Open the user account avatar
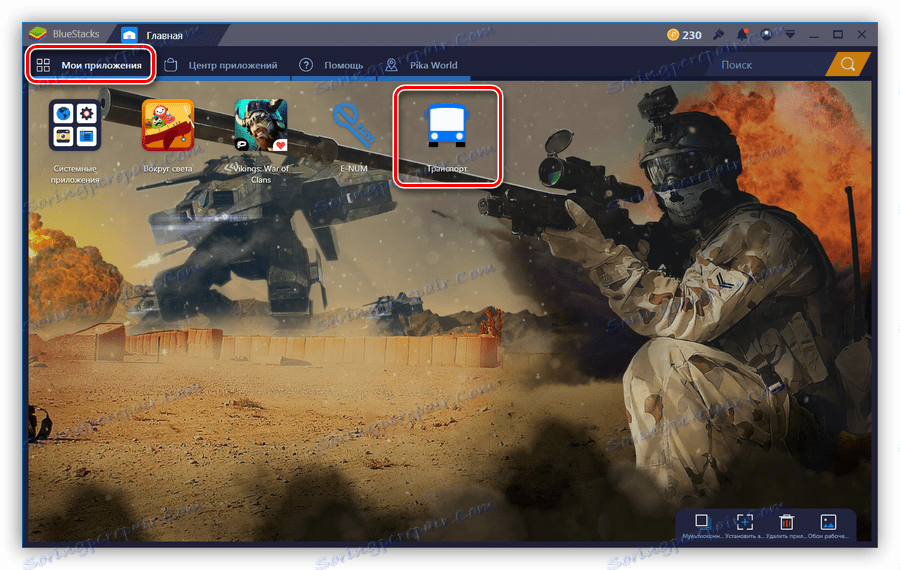This screenshot has height=570, width=900. click(x=766, y=34)
